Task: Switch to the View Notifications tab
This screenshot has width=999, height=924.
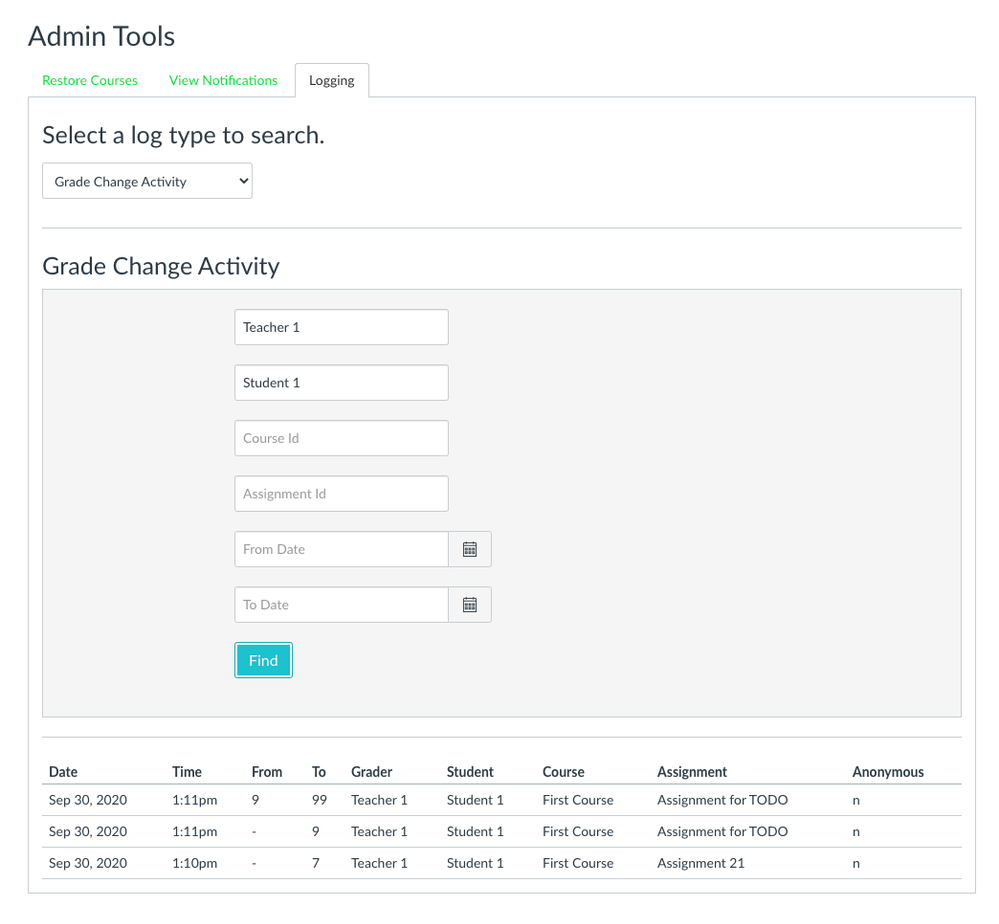Action: tap(223, 80)
